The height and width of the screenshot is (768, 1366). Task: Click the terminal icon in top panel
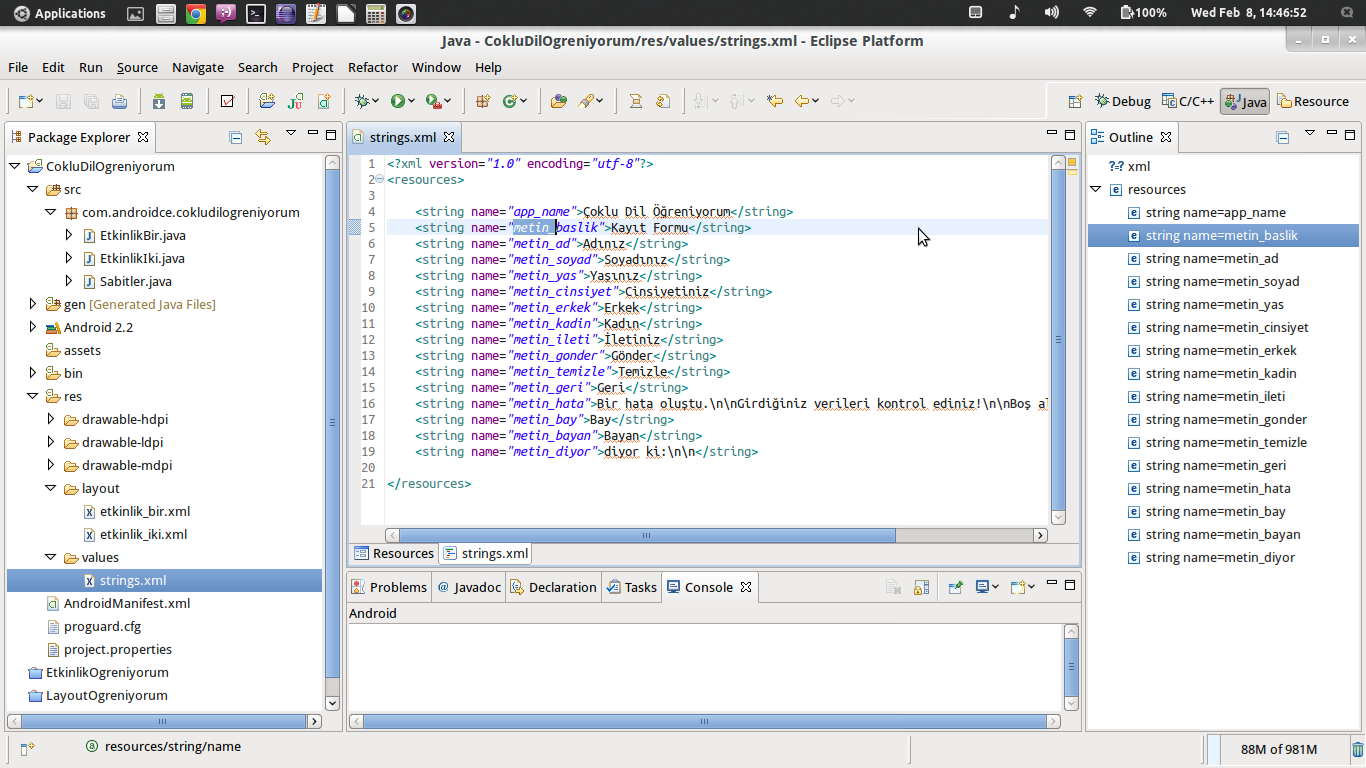256,13
